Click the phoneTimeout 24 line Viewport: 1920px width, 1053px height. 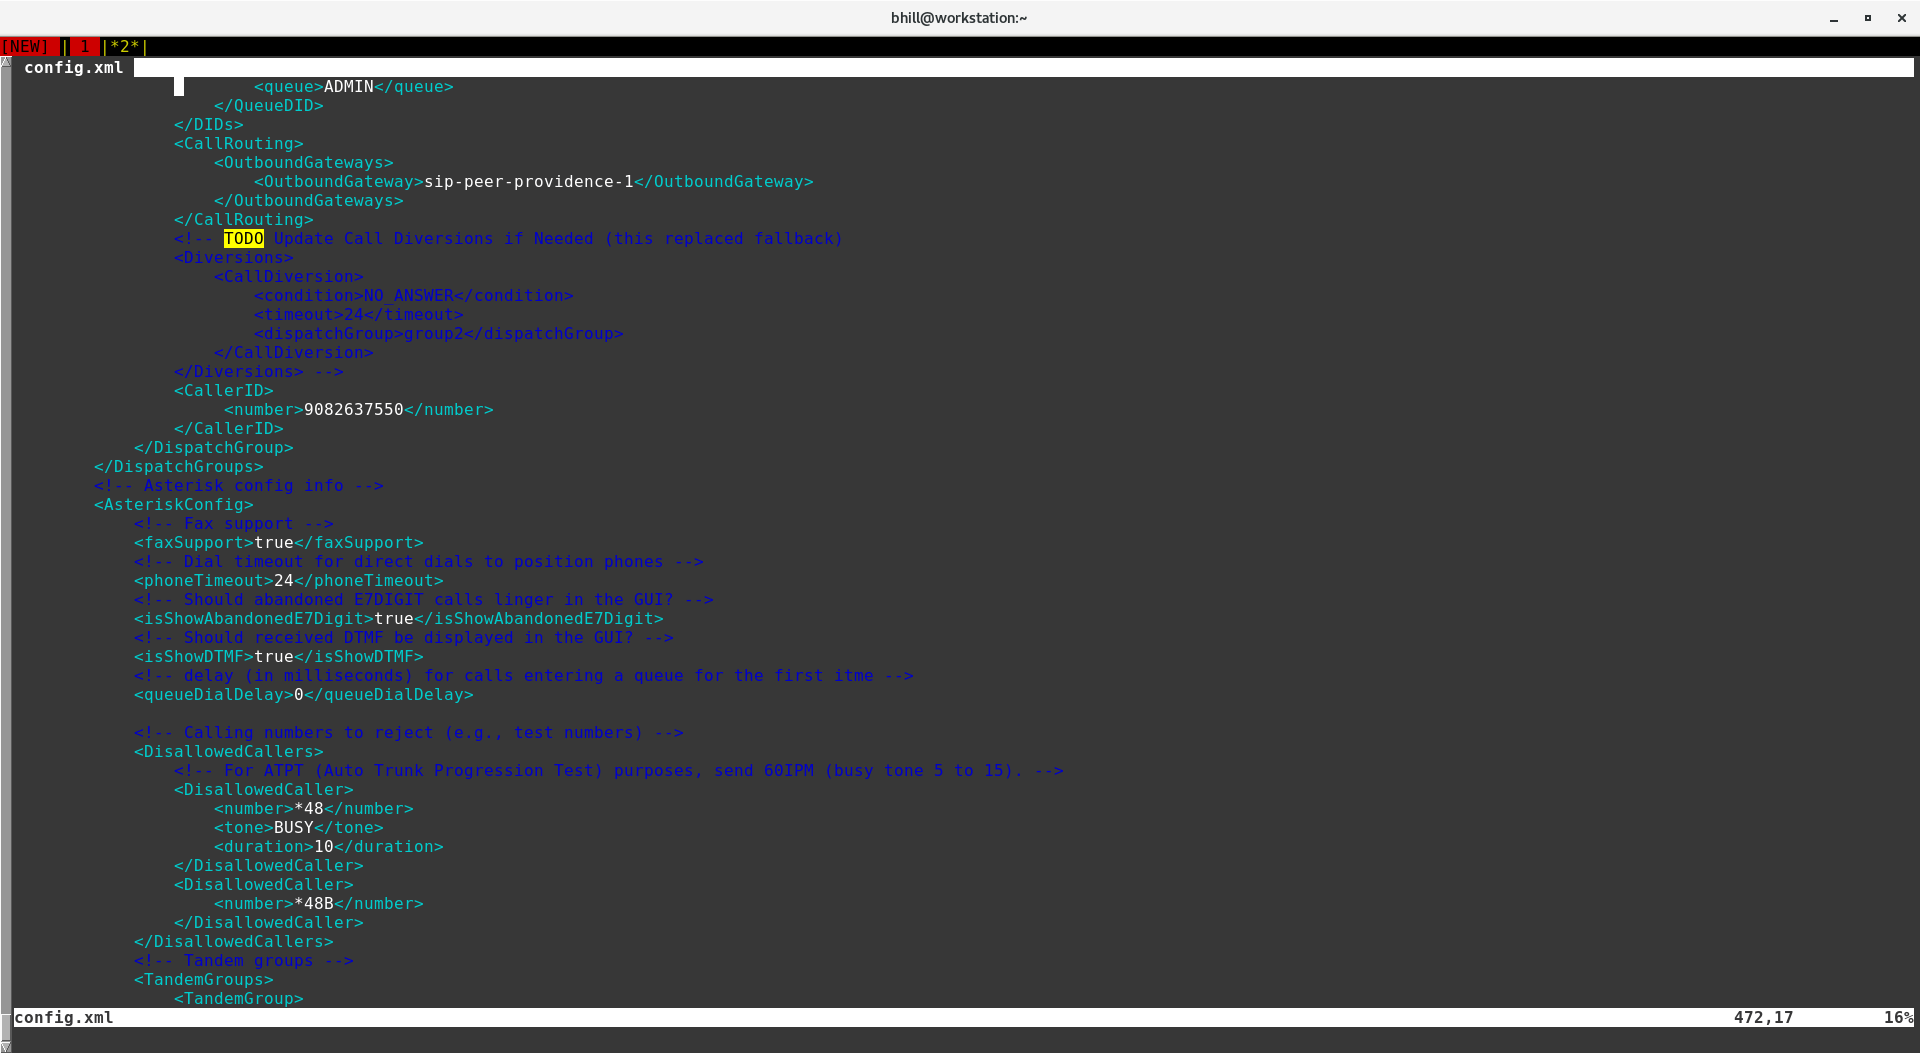tap(289, 580)
